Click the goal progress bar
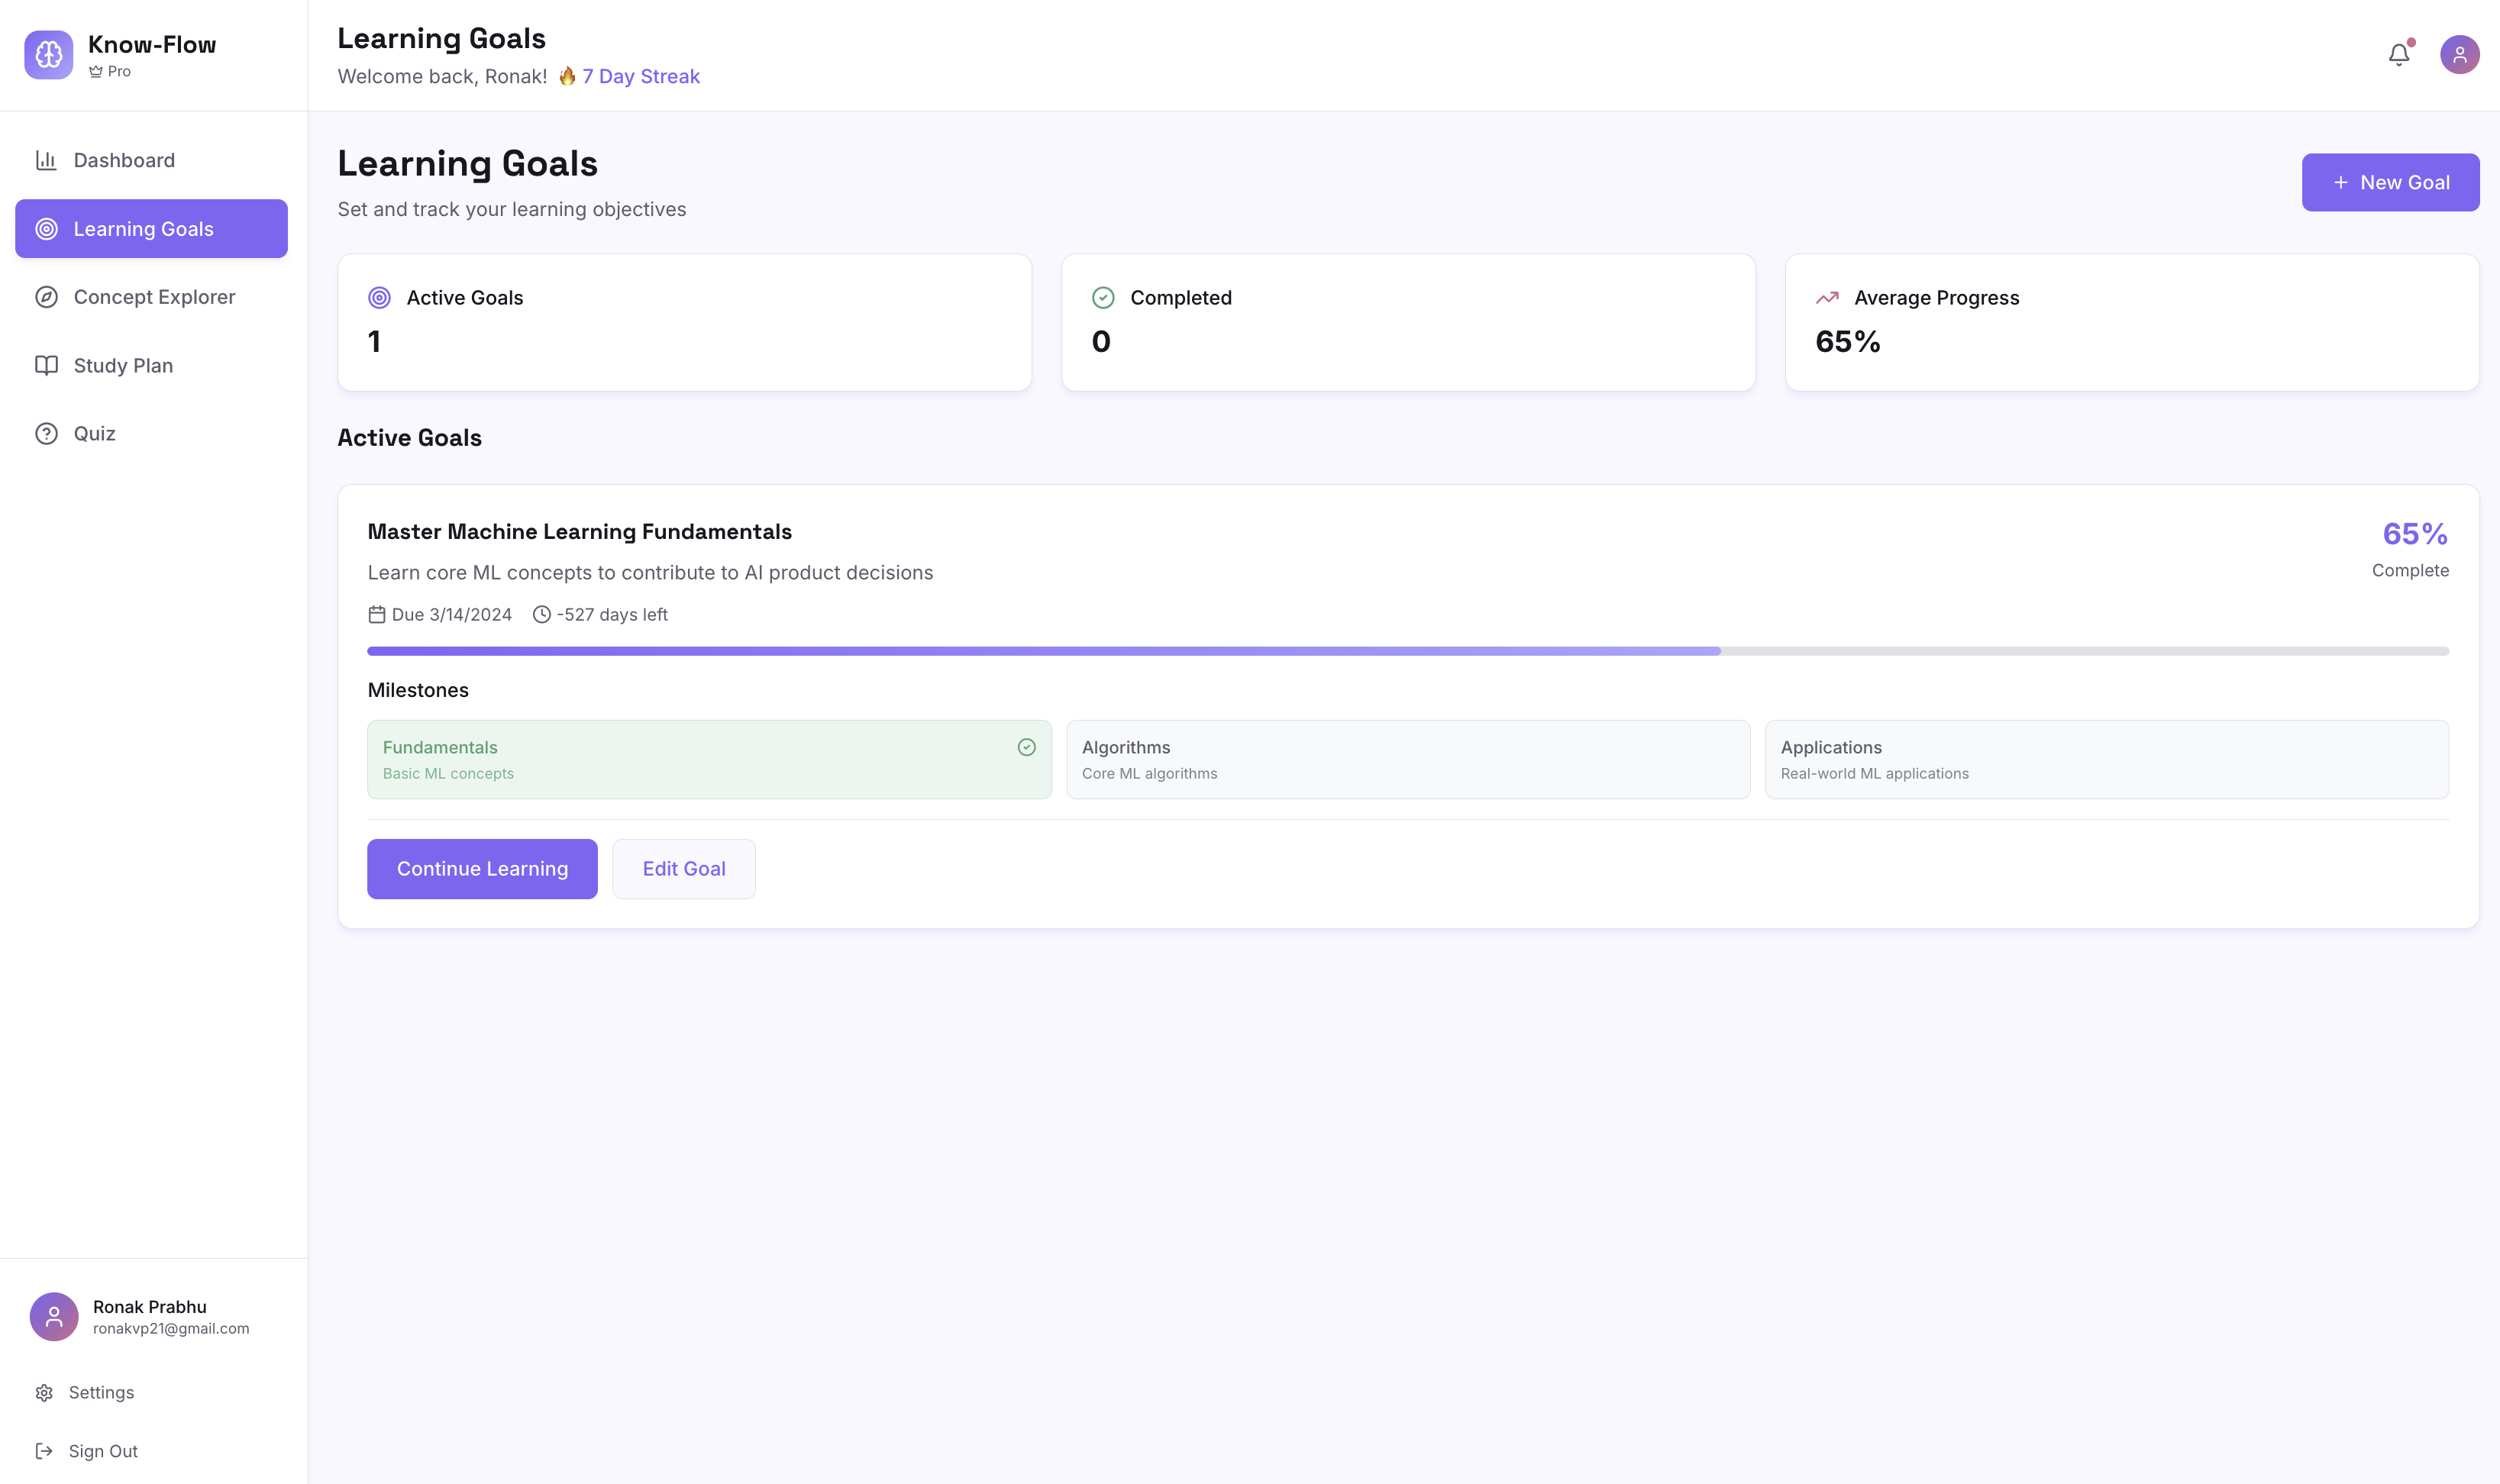 click(x=1407, y=651)
